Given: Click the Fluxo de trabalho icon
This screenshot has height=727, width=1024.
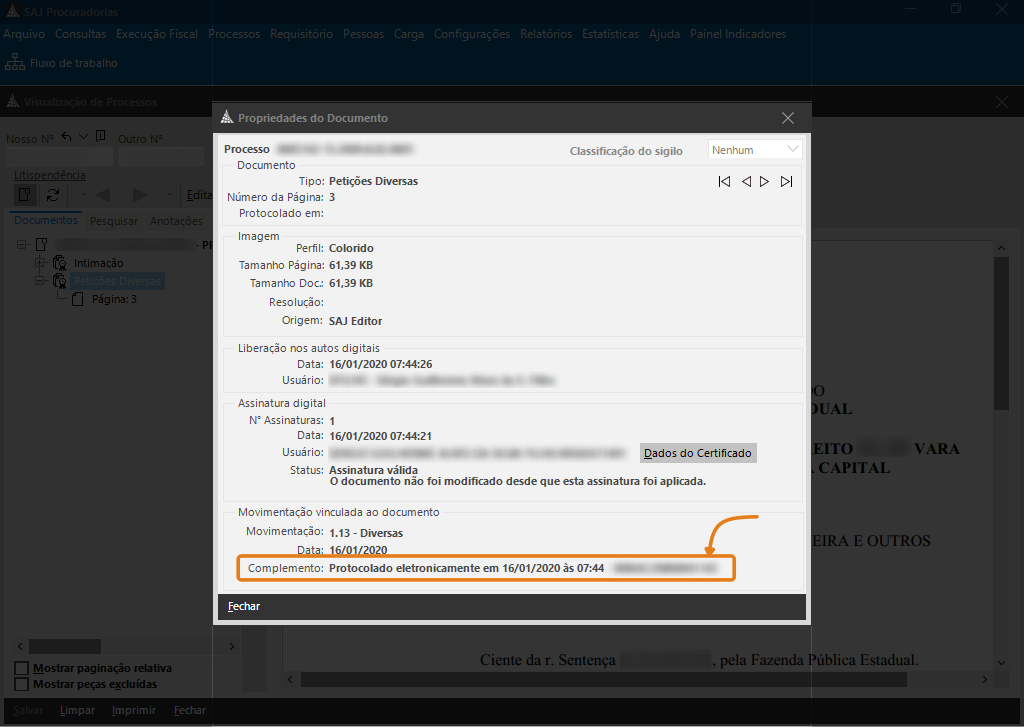Looking at the screenshot, I should click(15, 63).
